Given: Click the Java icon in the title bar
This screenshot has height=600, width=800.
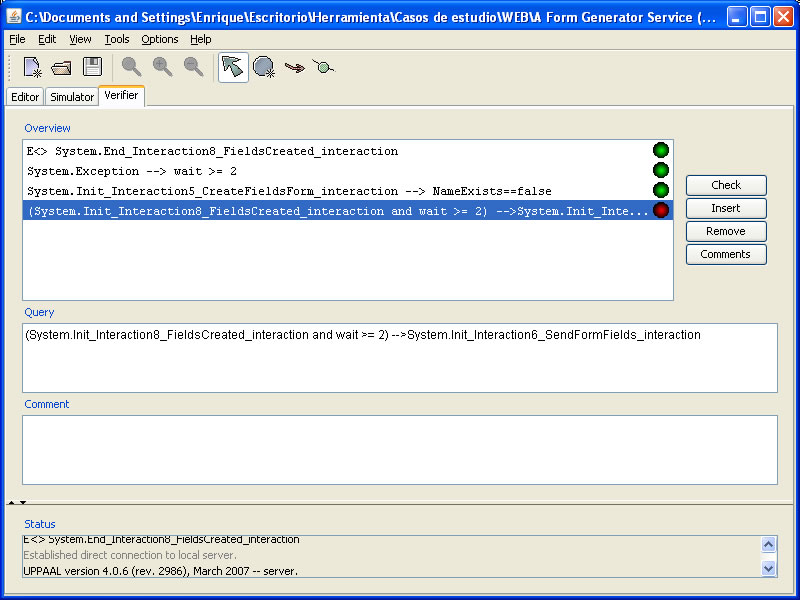Looking at the screenshot, I should (14, 17).
